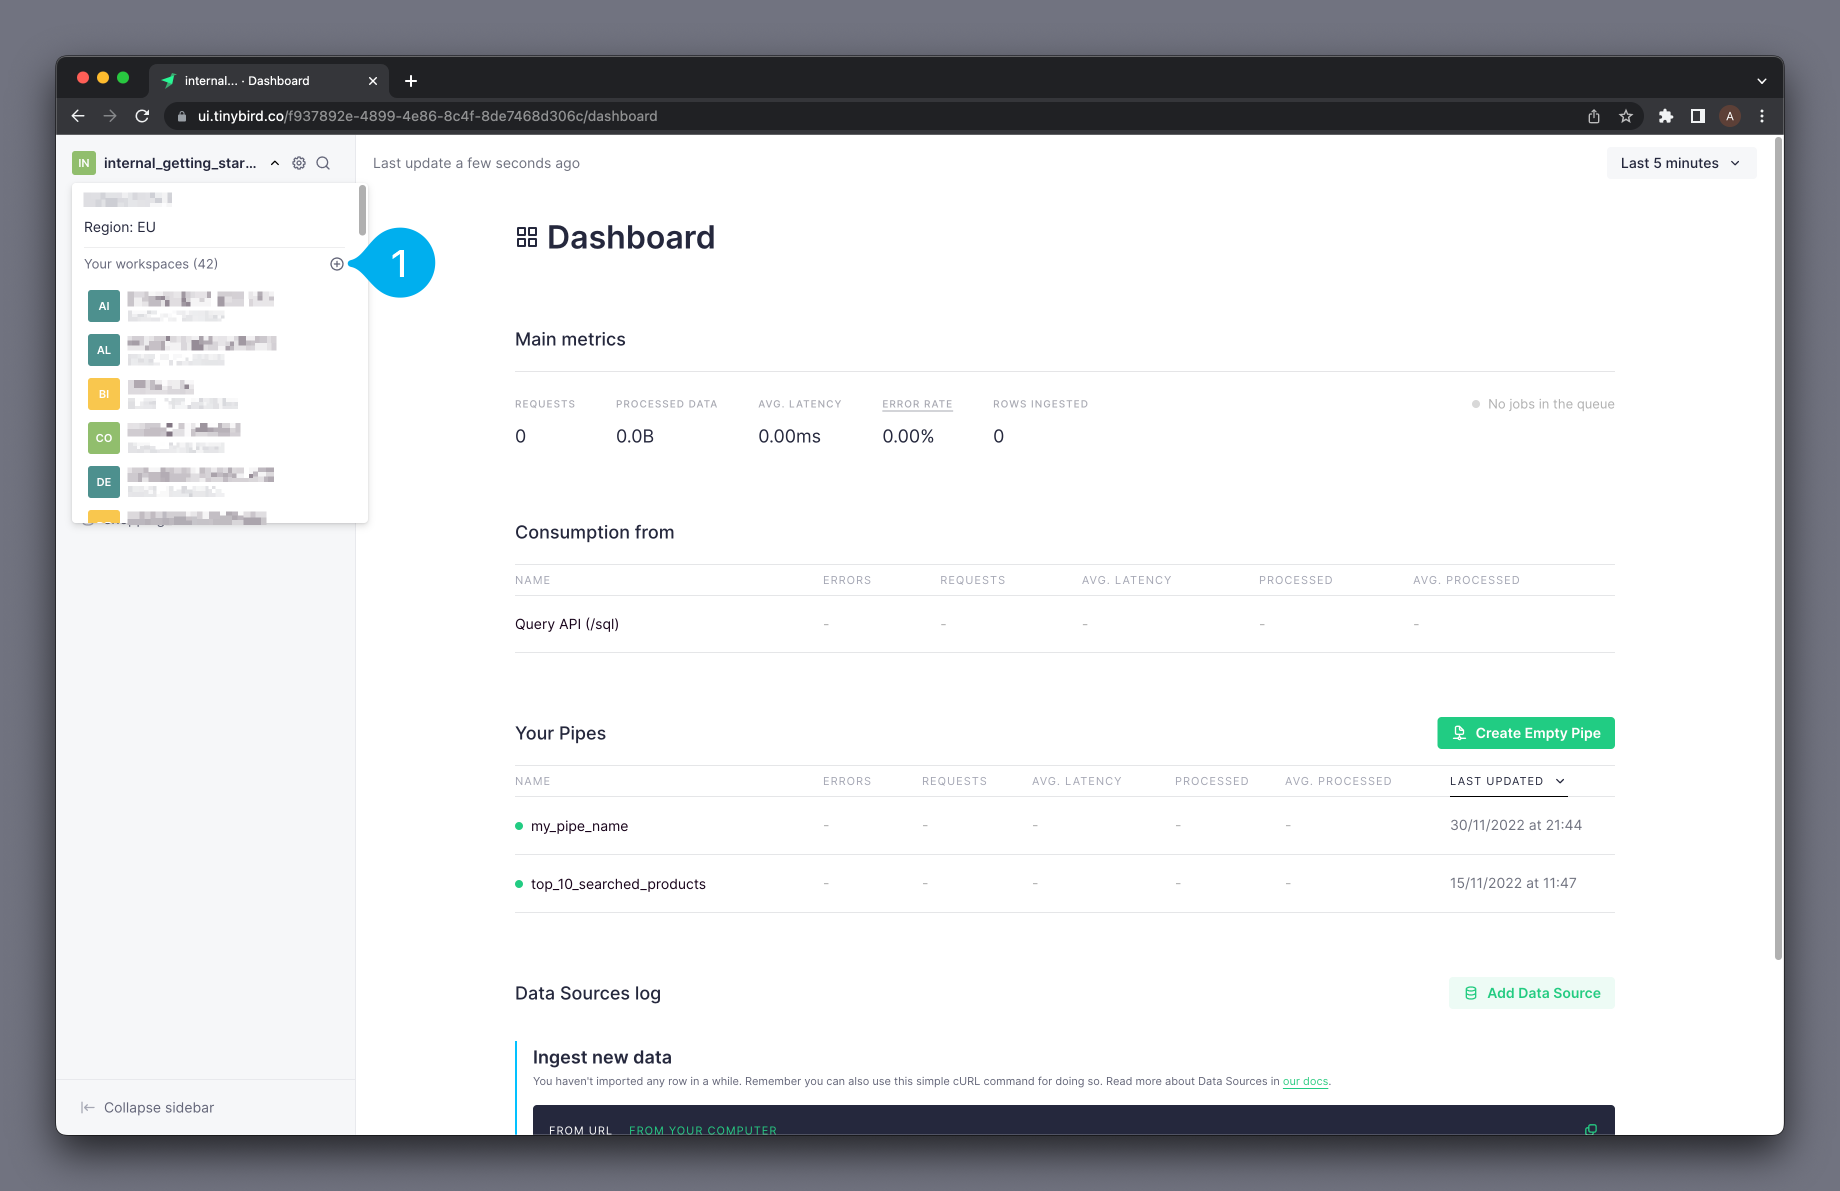Go back in browser history
1840x1191 pixels.
coord(78,116)
